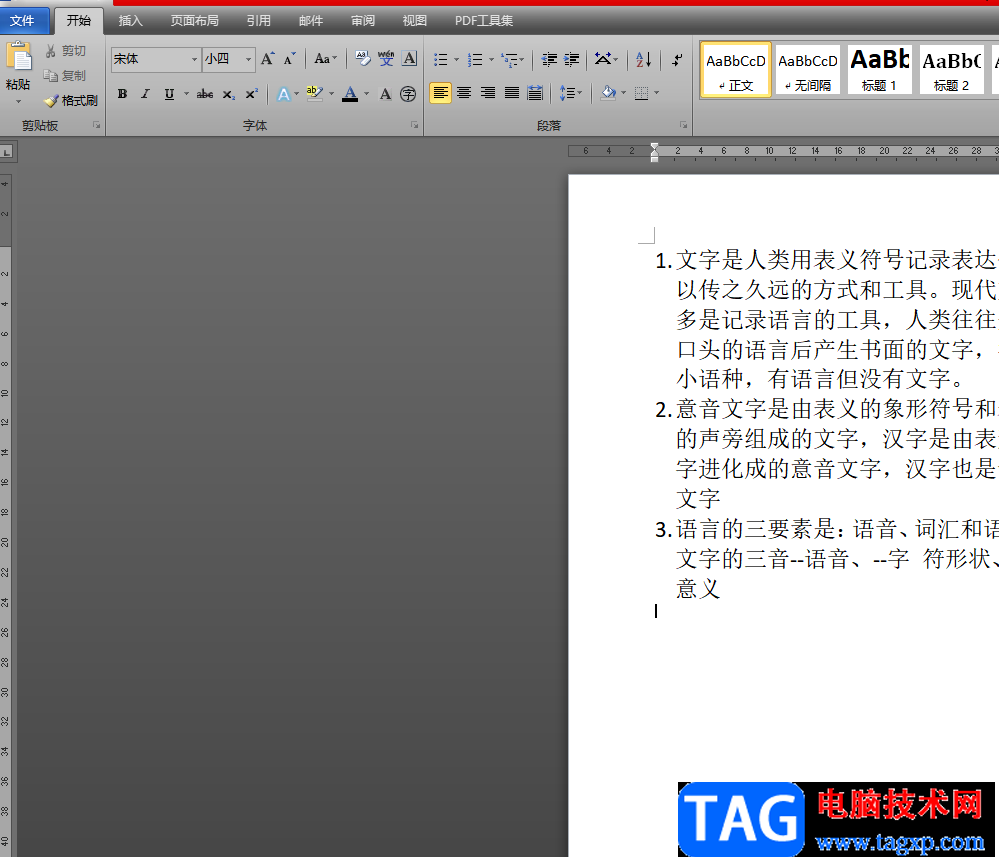Screen dimensions: 999x857
Task: Click the Borders icon
Action: point(642,94)
